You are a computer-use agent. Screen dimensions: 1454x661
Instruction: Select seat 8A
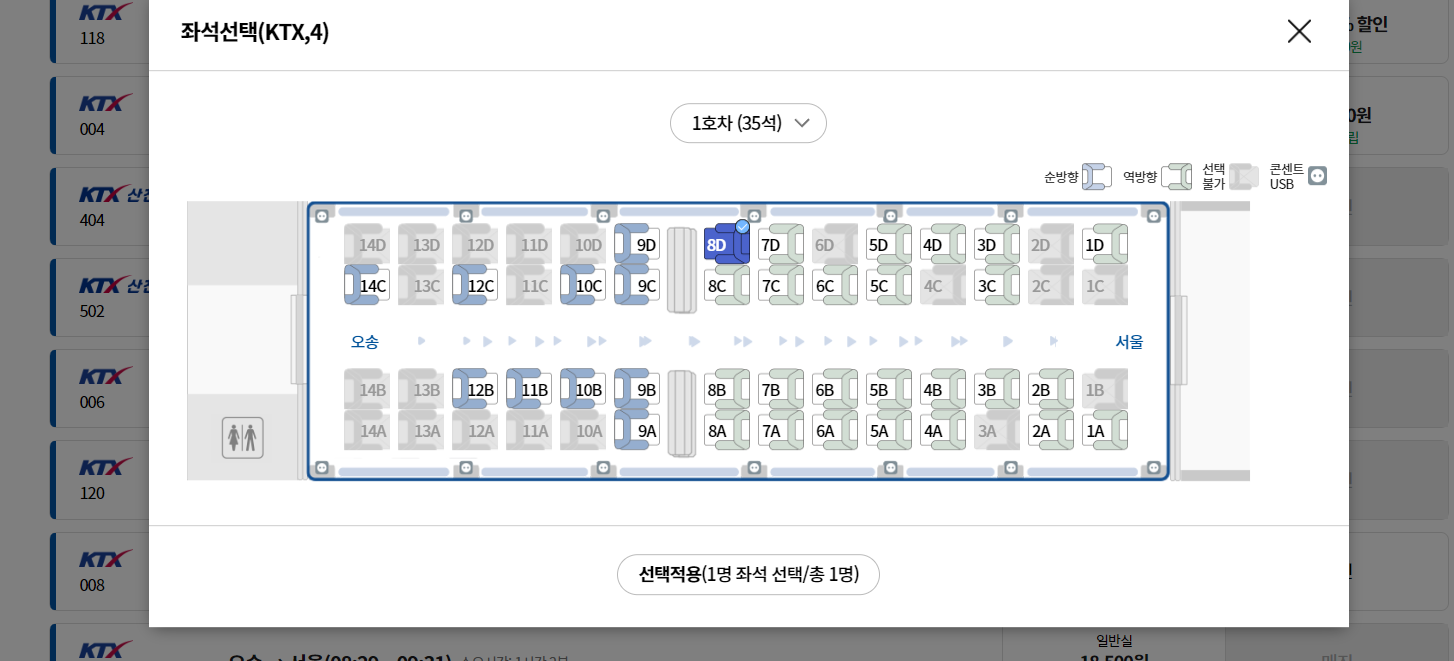[x=727, y=431]
